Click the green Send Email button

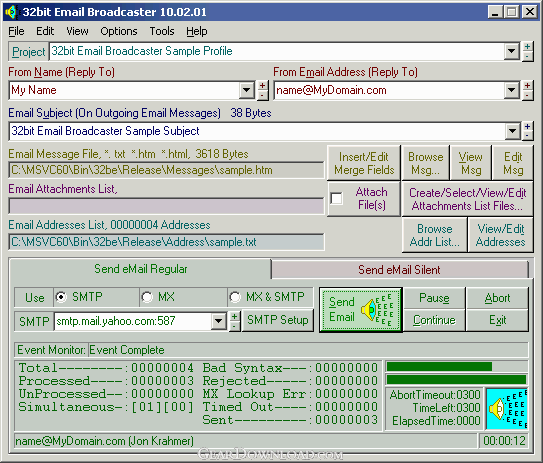click(x=360, y=310)
